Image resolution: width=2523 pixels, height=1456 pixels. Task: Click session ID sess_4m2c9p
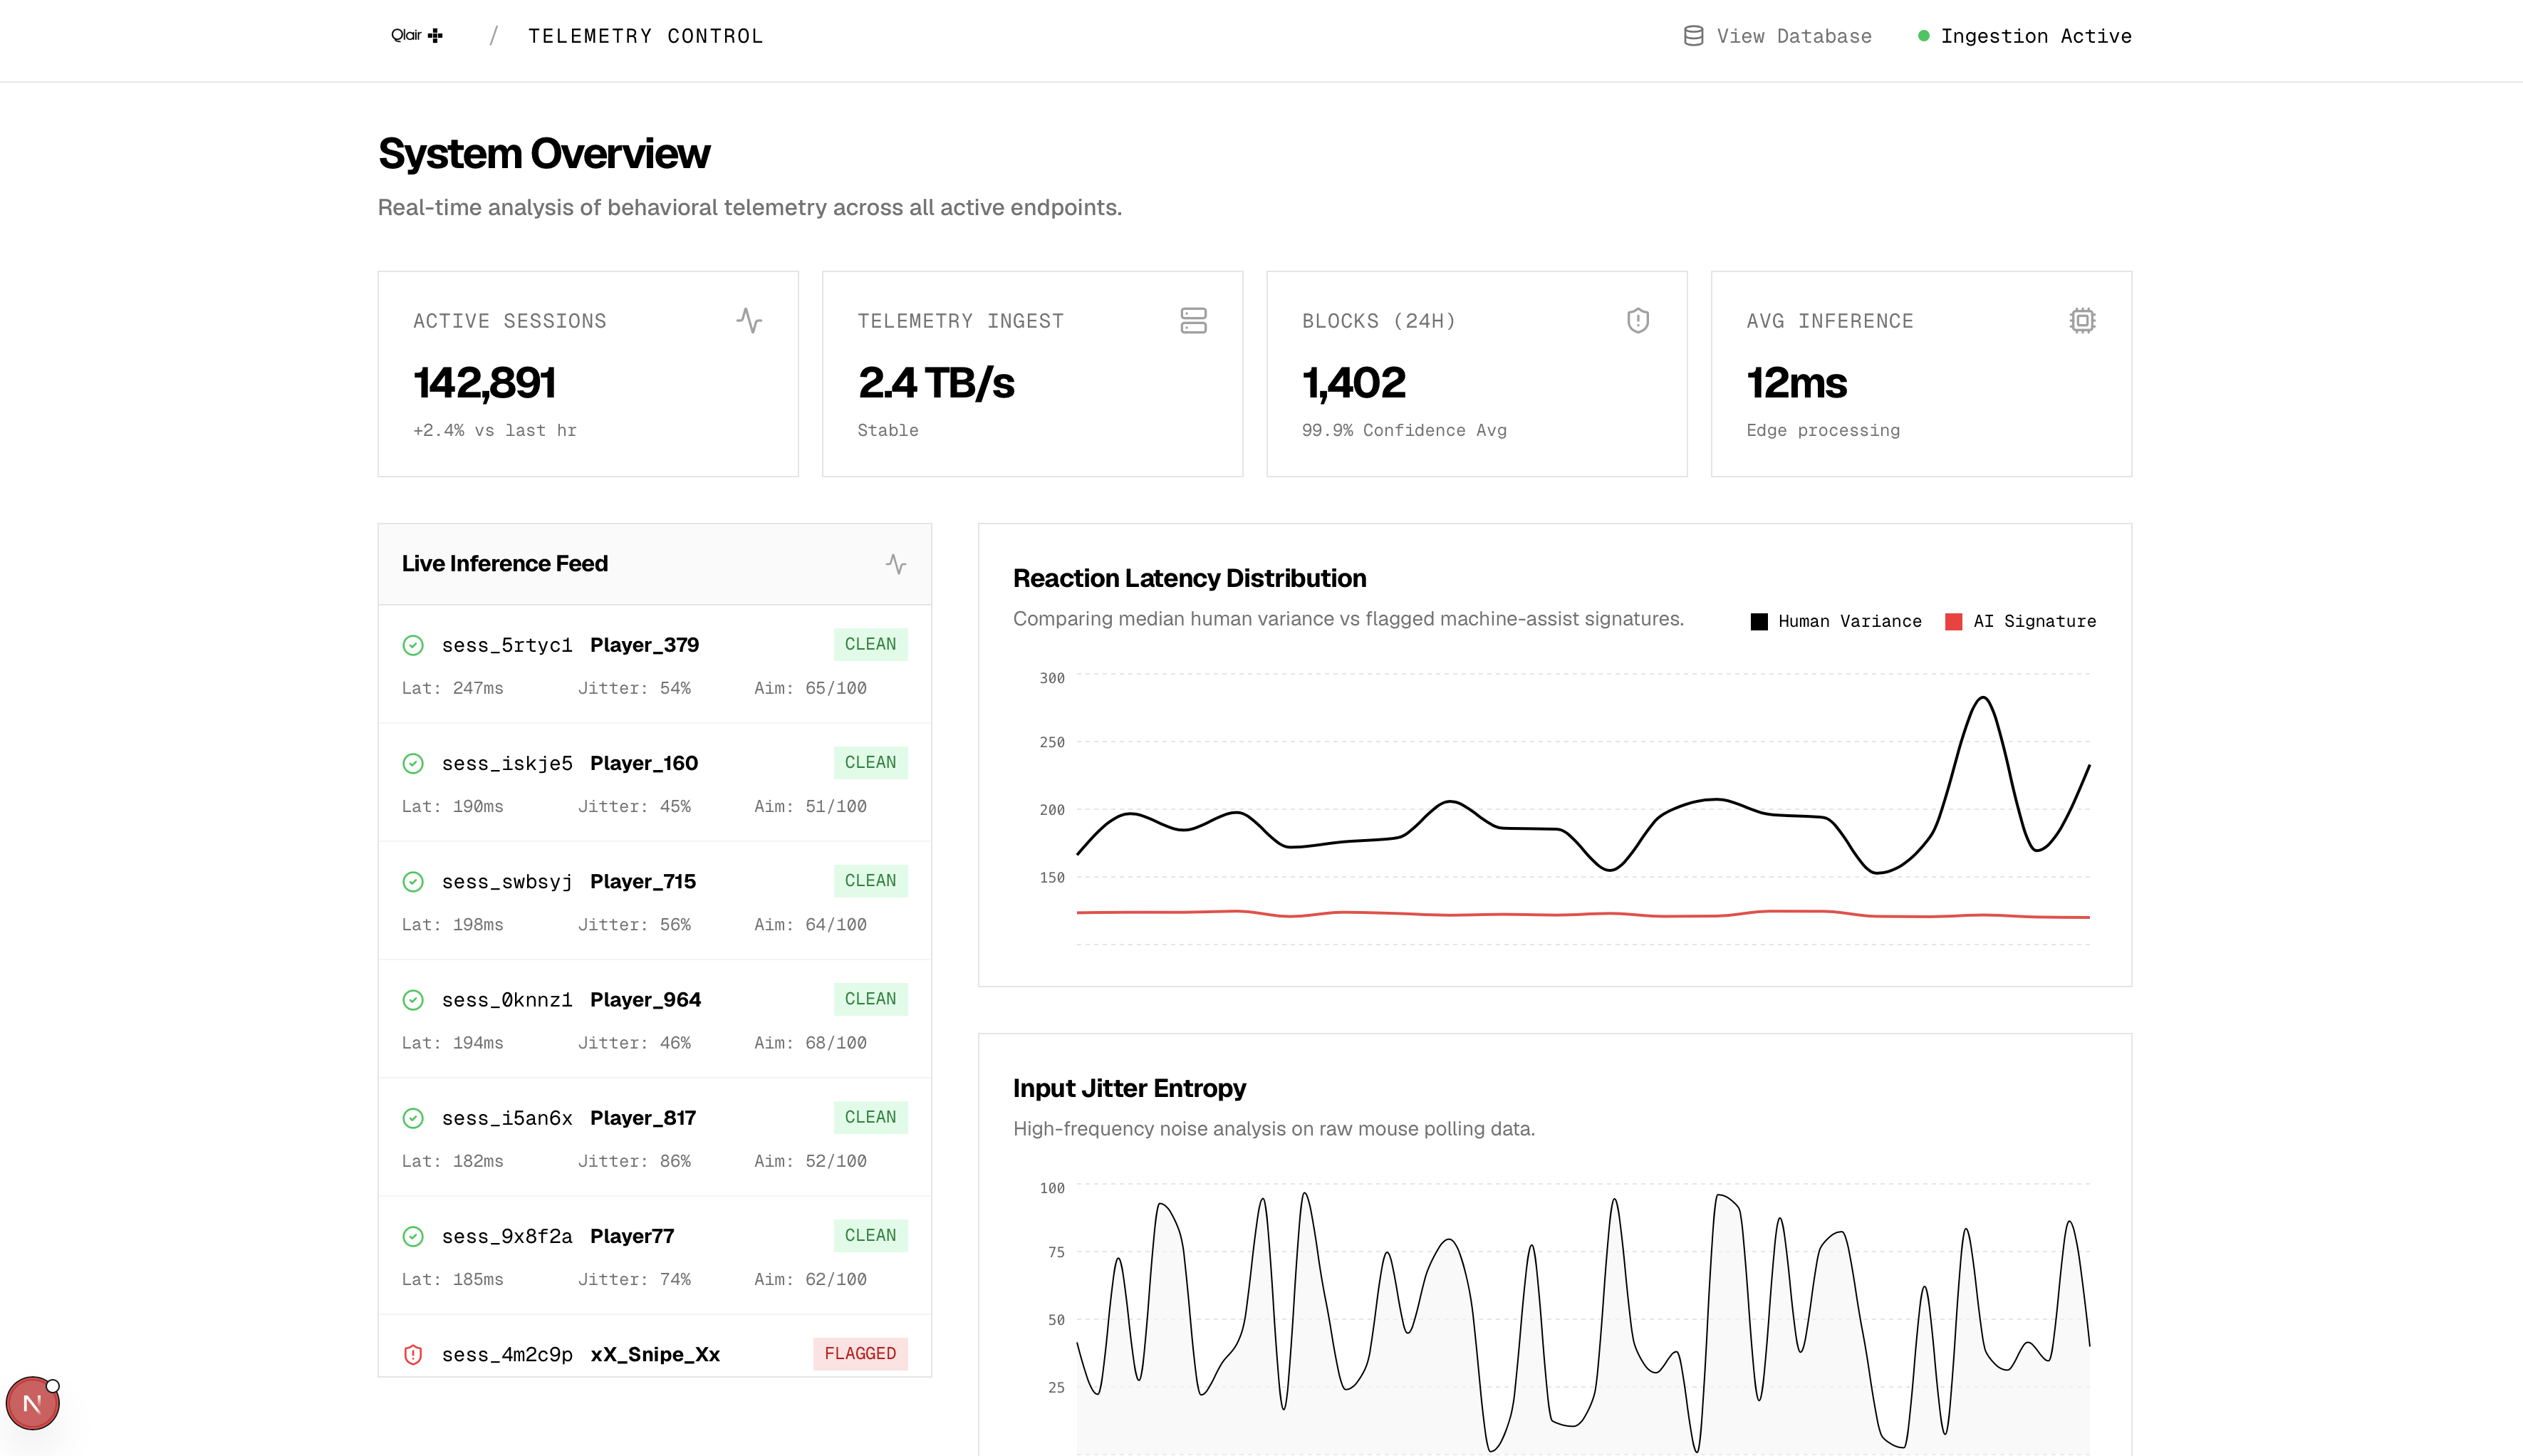click(x=507, y=1355)
